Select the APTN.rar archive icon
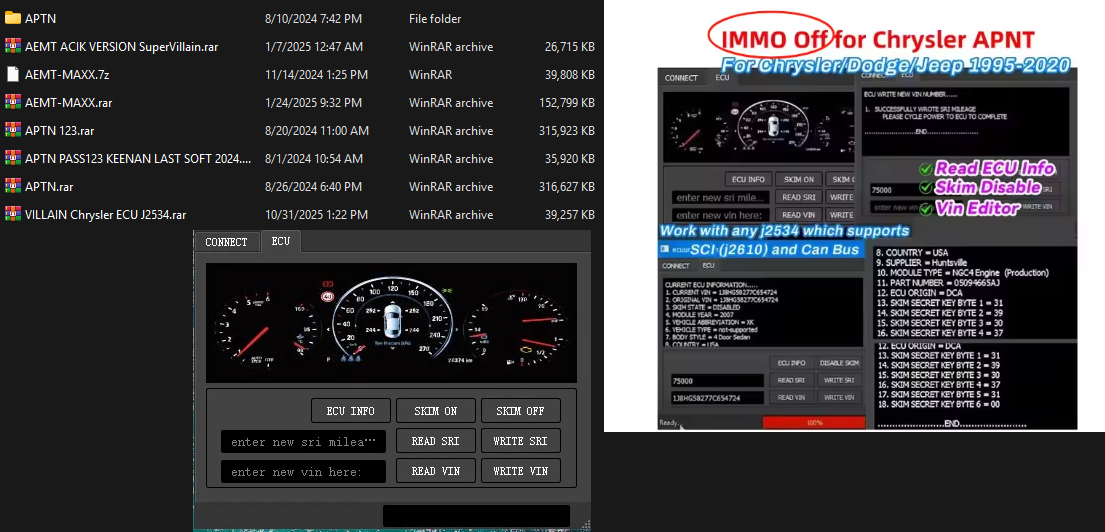This screenshot has width=1105, height=532. [x=13, y=186]
